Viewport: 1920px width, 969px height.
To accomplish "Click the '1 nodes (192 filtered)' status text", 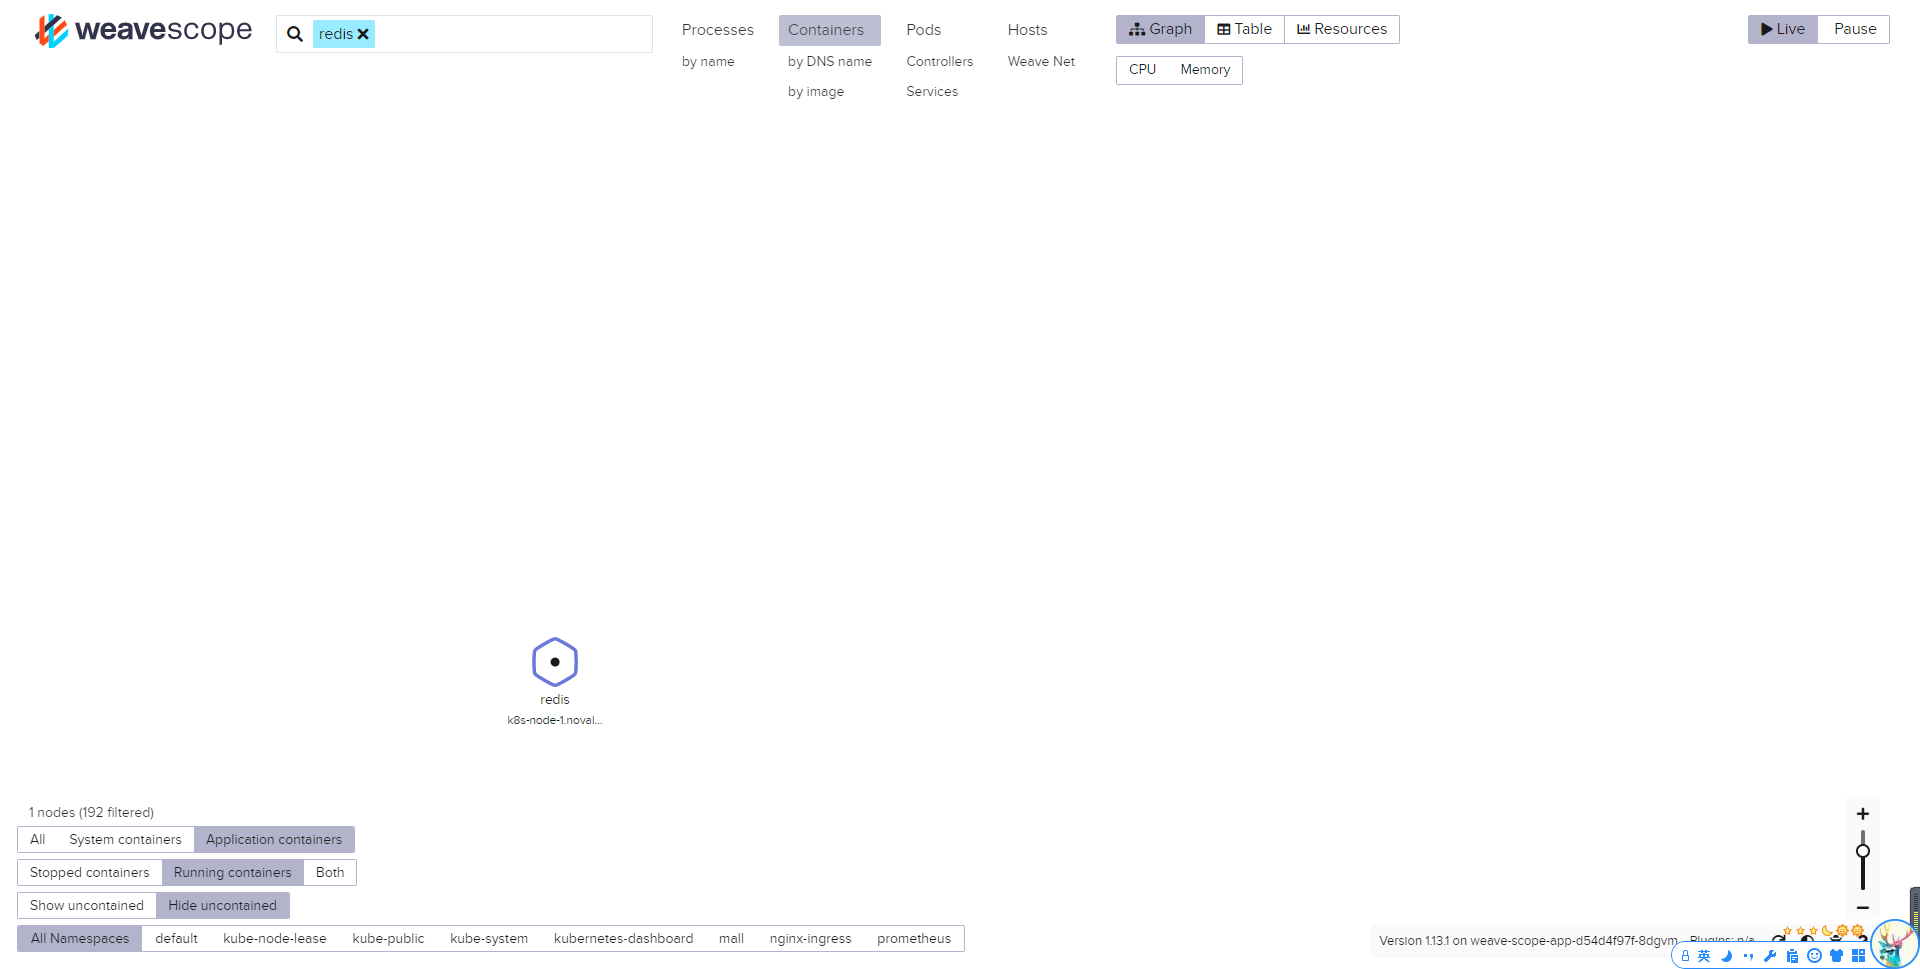I will coord(91,813).
